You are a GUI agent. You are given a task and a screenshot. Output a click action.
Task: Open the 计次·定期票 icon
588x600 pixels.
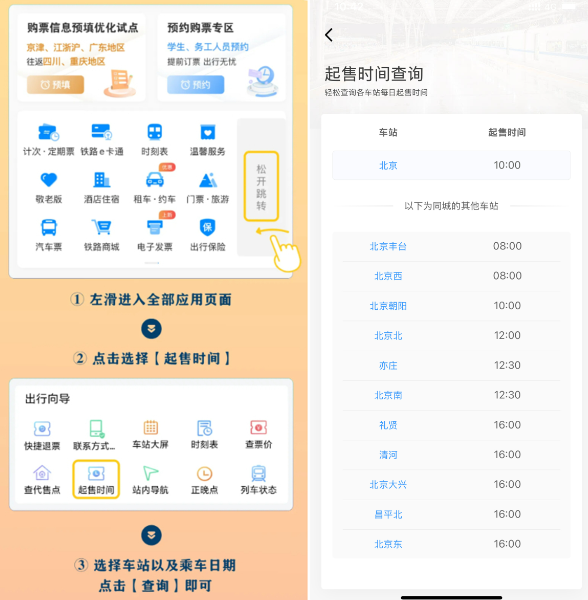click(x=48, y=132)
